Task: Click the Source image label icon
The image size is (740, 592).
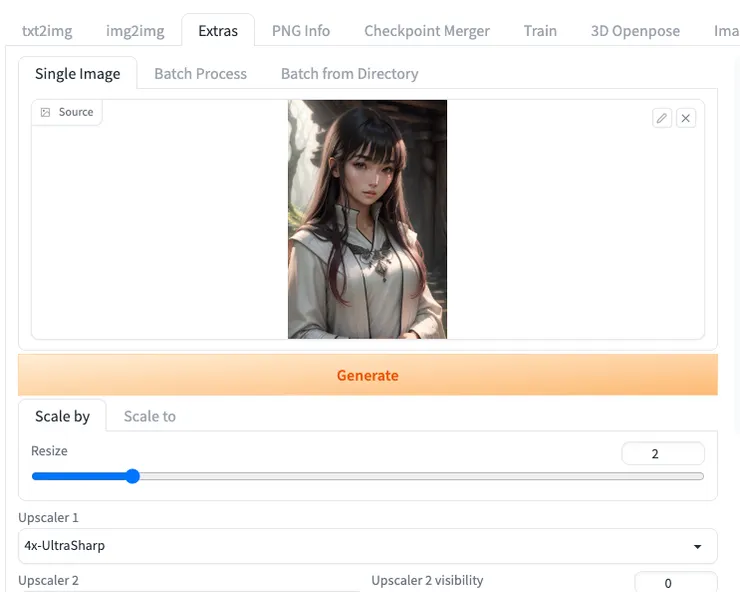Action: click(x=45, y=112)
